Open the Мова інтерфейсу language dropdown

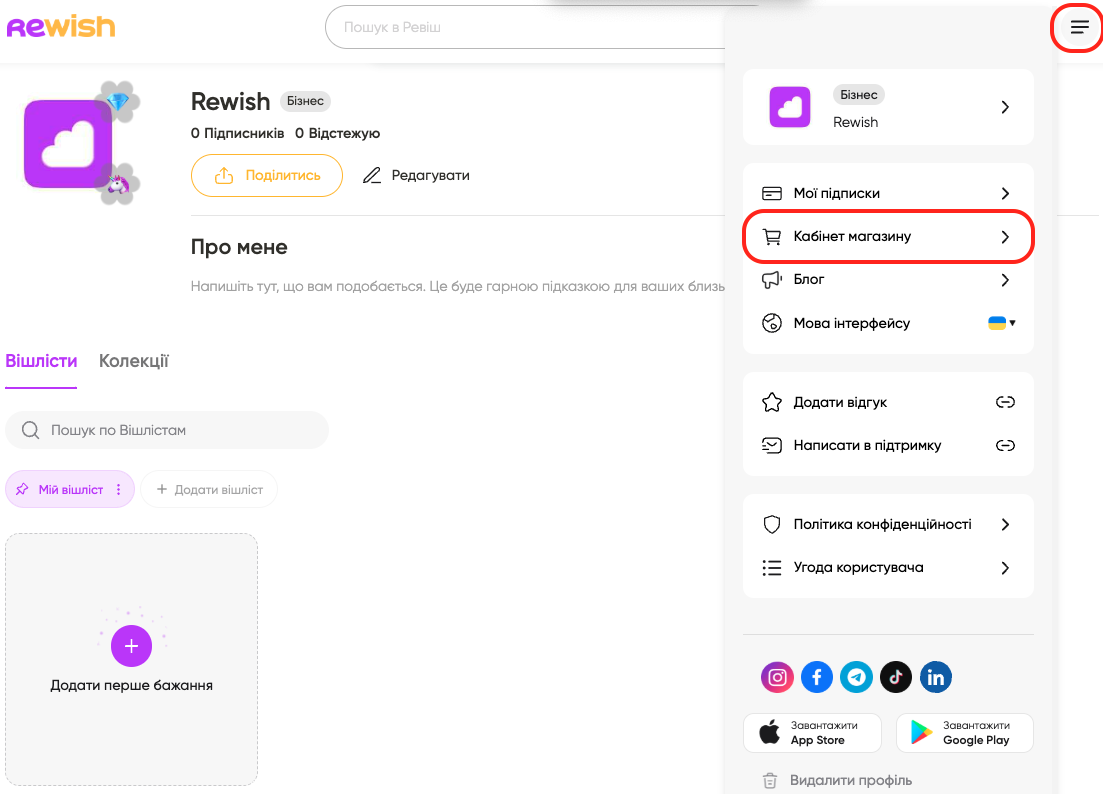coord(1001,323)
